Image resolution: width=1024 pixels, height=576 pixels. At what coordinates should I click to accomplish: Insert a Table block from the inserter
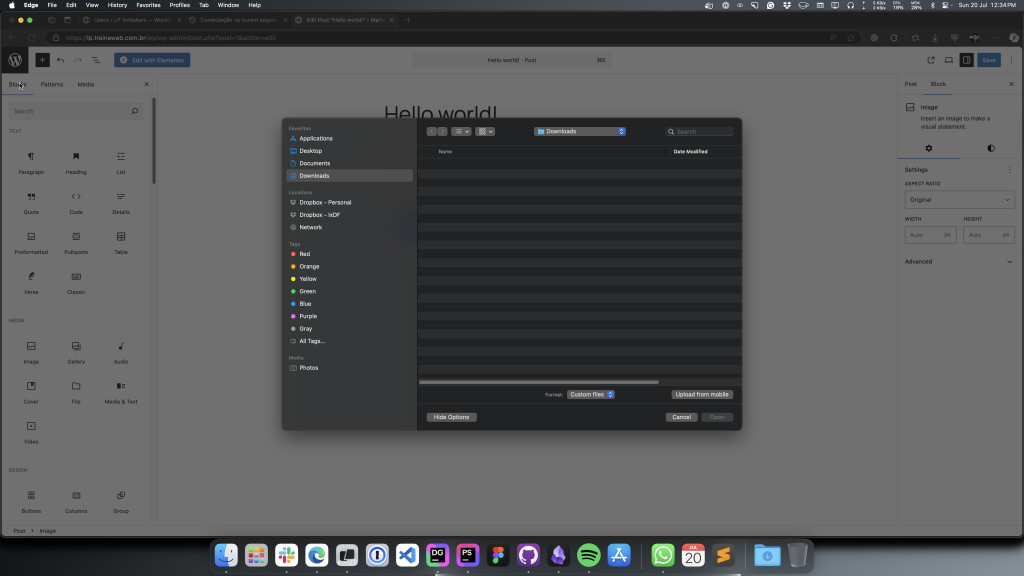pos(121,237)
